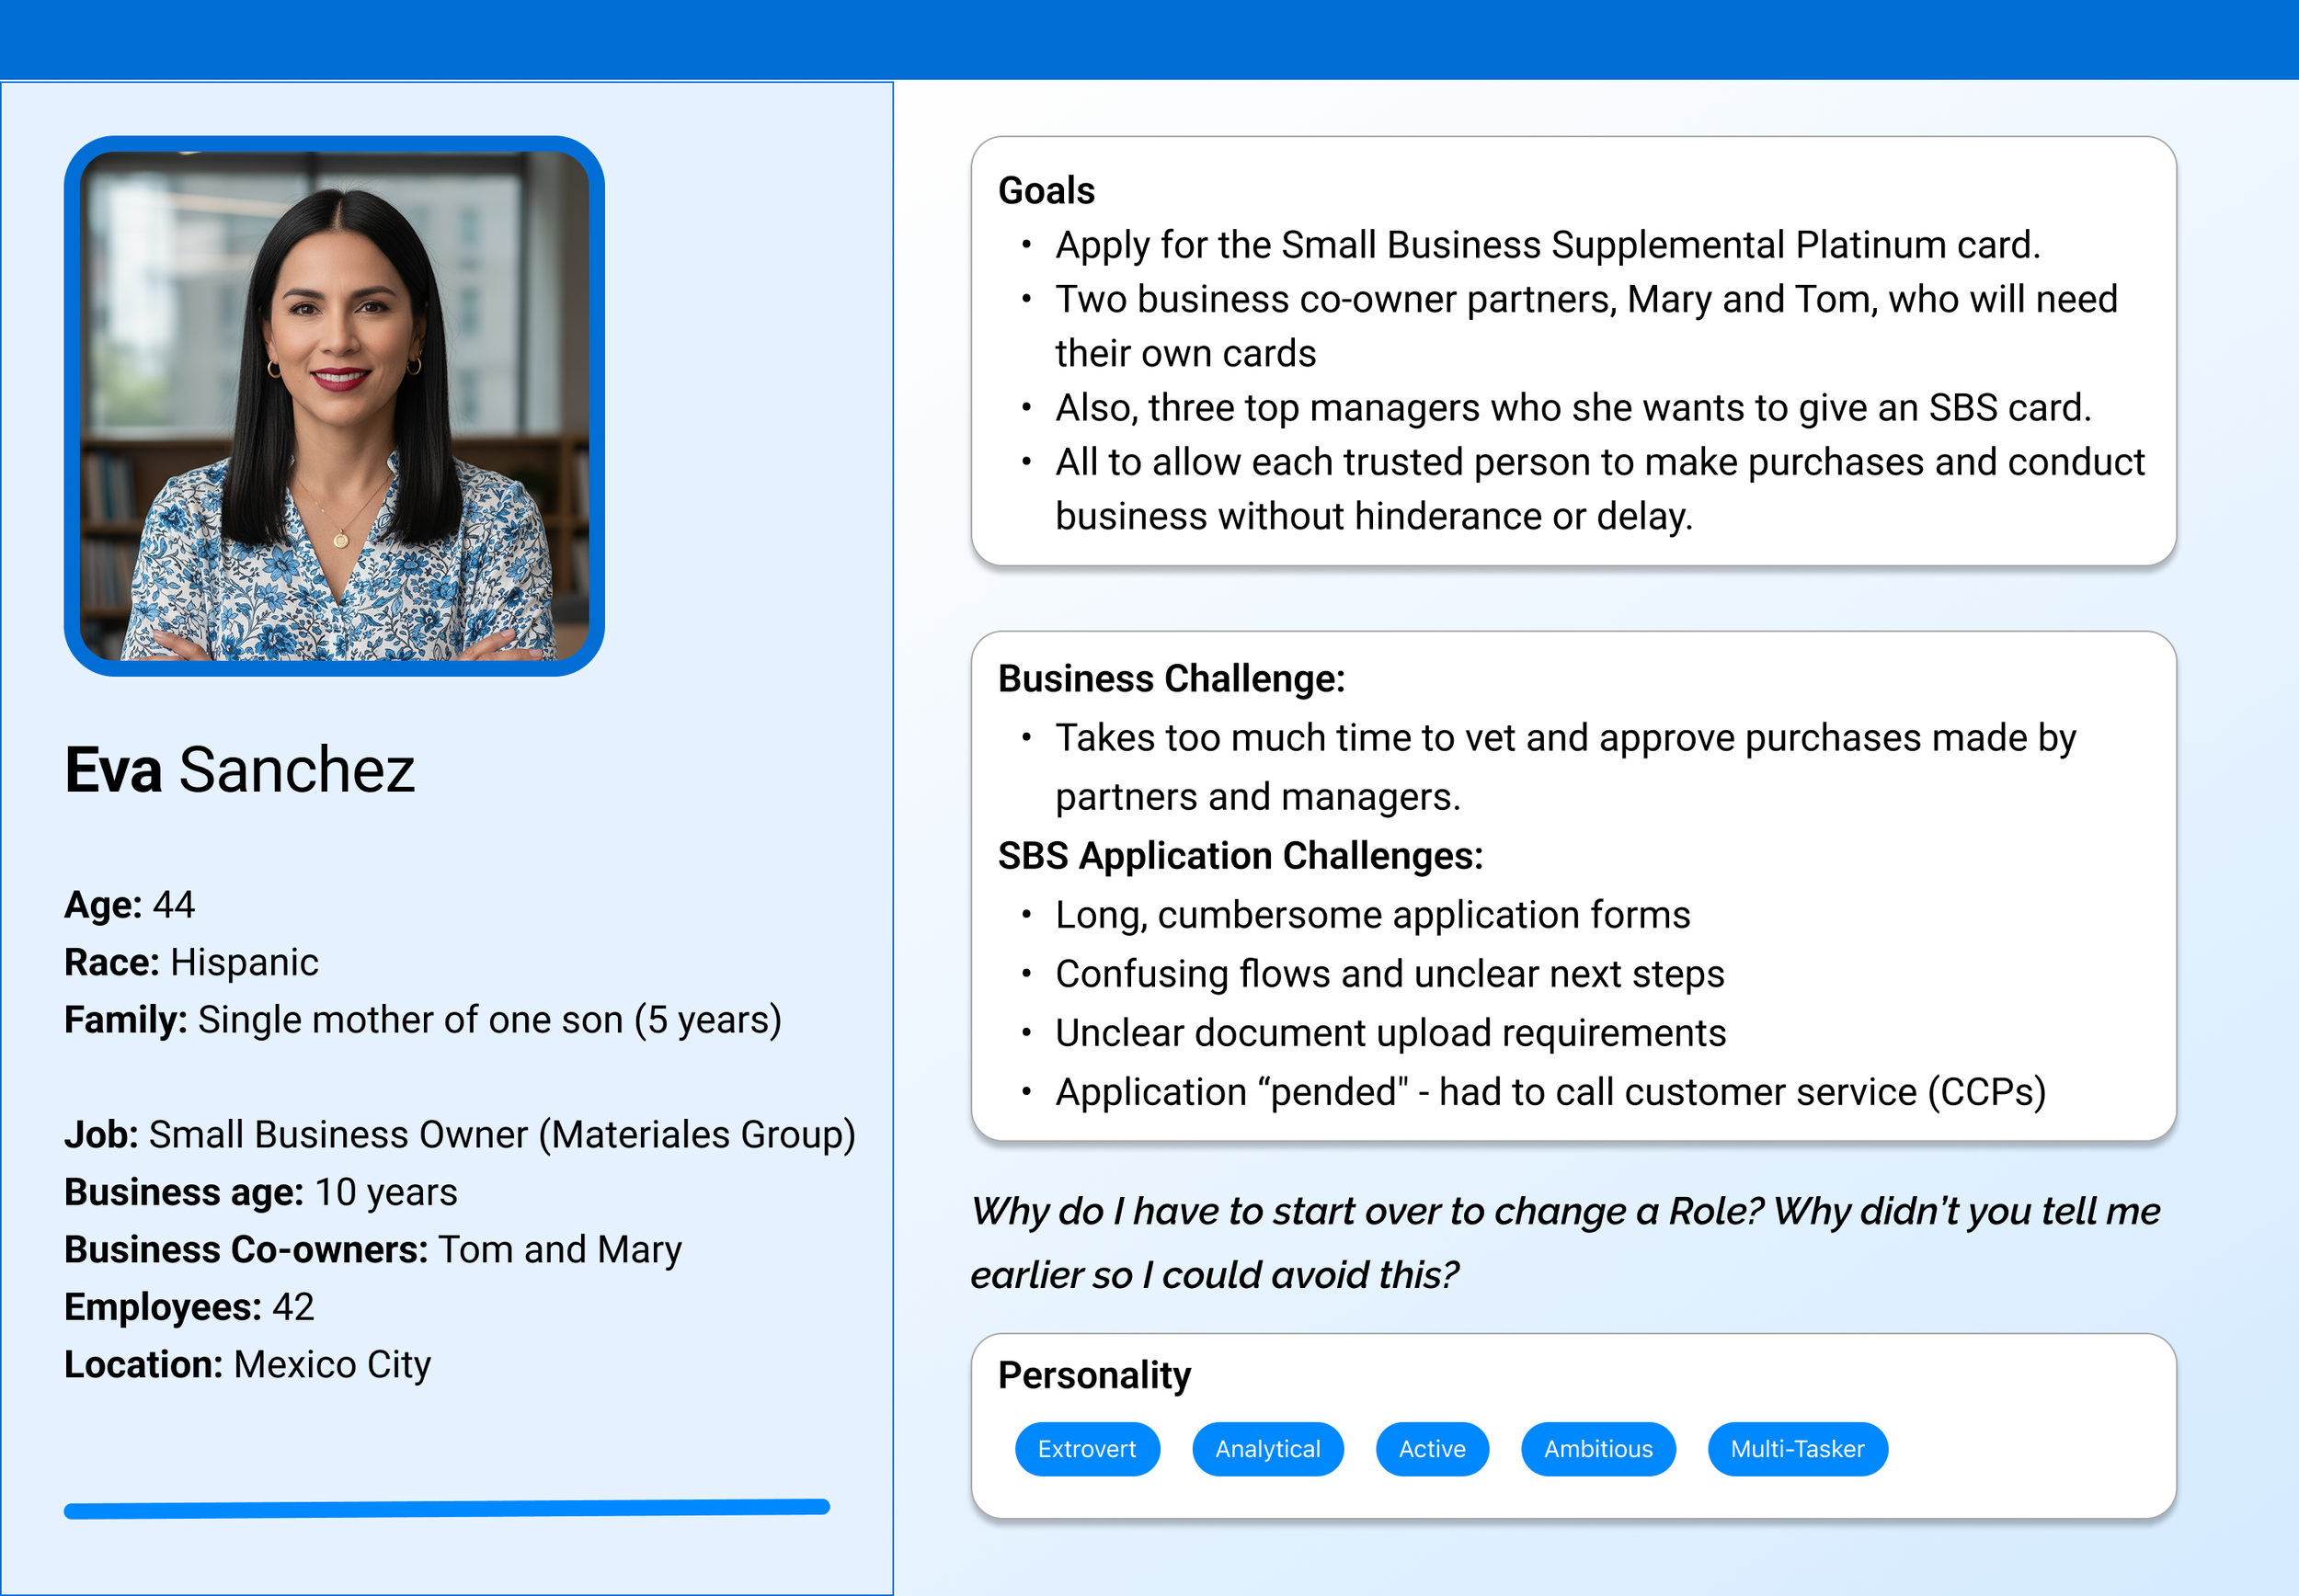
Task: Click the Personality section heading
Action: pos(1094,1375)
